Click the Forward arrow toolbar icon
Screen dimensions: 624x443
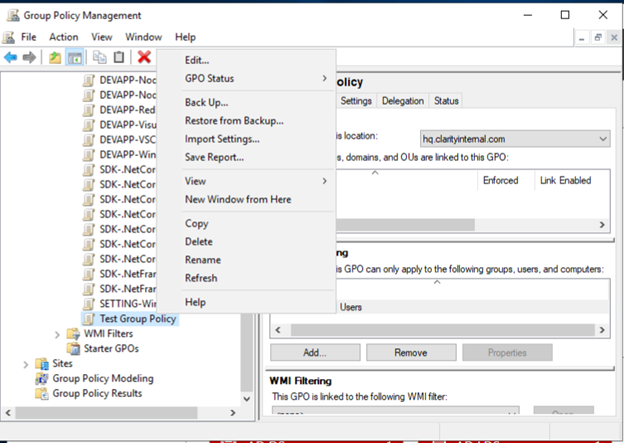click(x=29, y=58)
